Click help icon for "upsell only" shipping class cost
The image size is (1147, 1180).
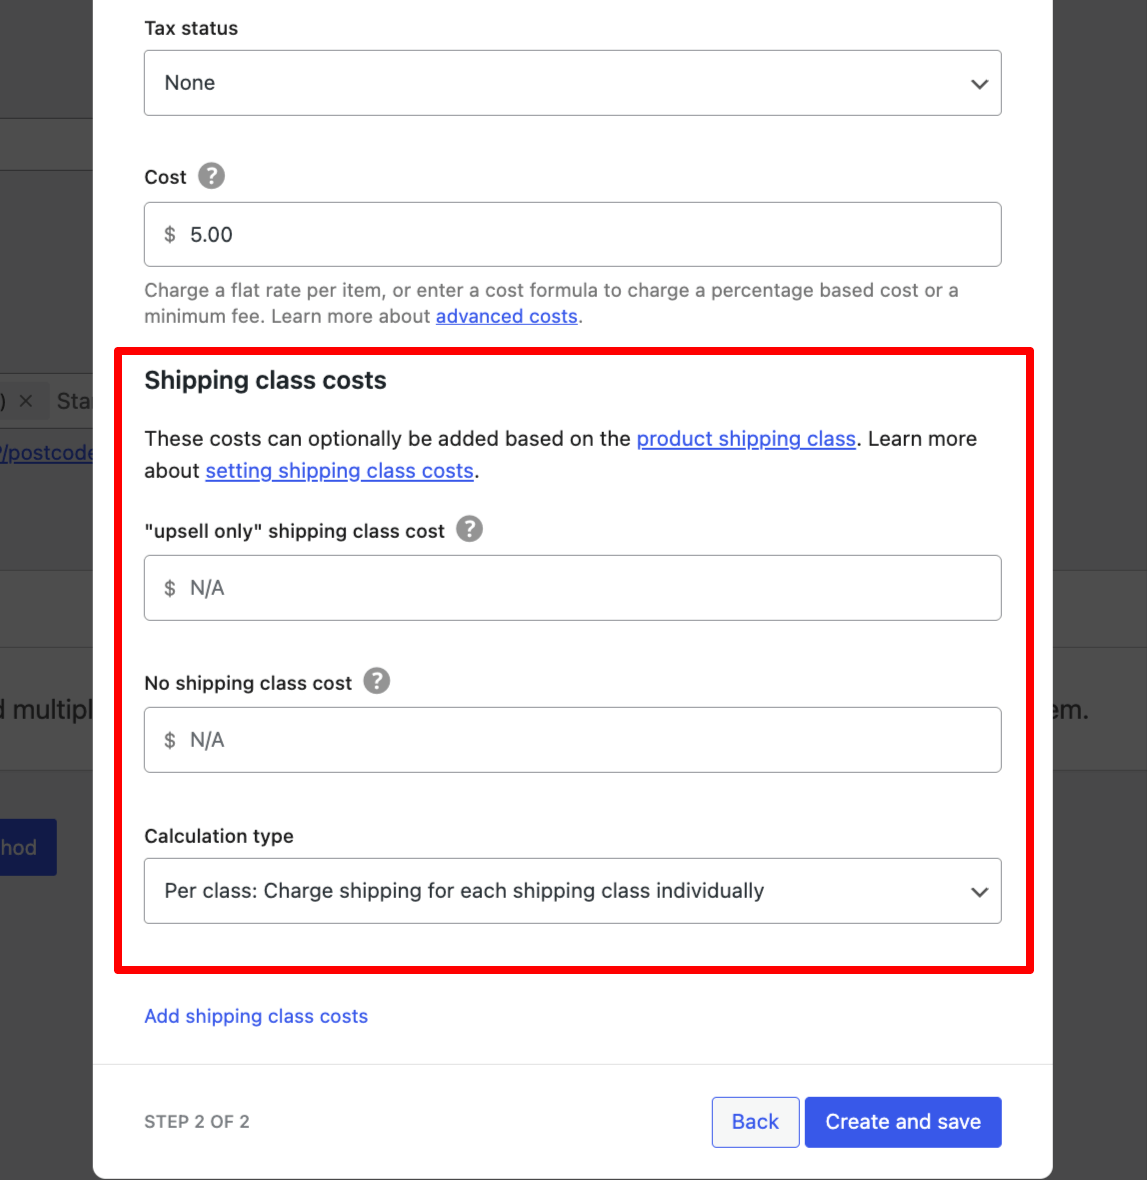[x=469, y=529]
